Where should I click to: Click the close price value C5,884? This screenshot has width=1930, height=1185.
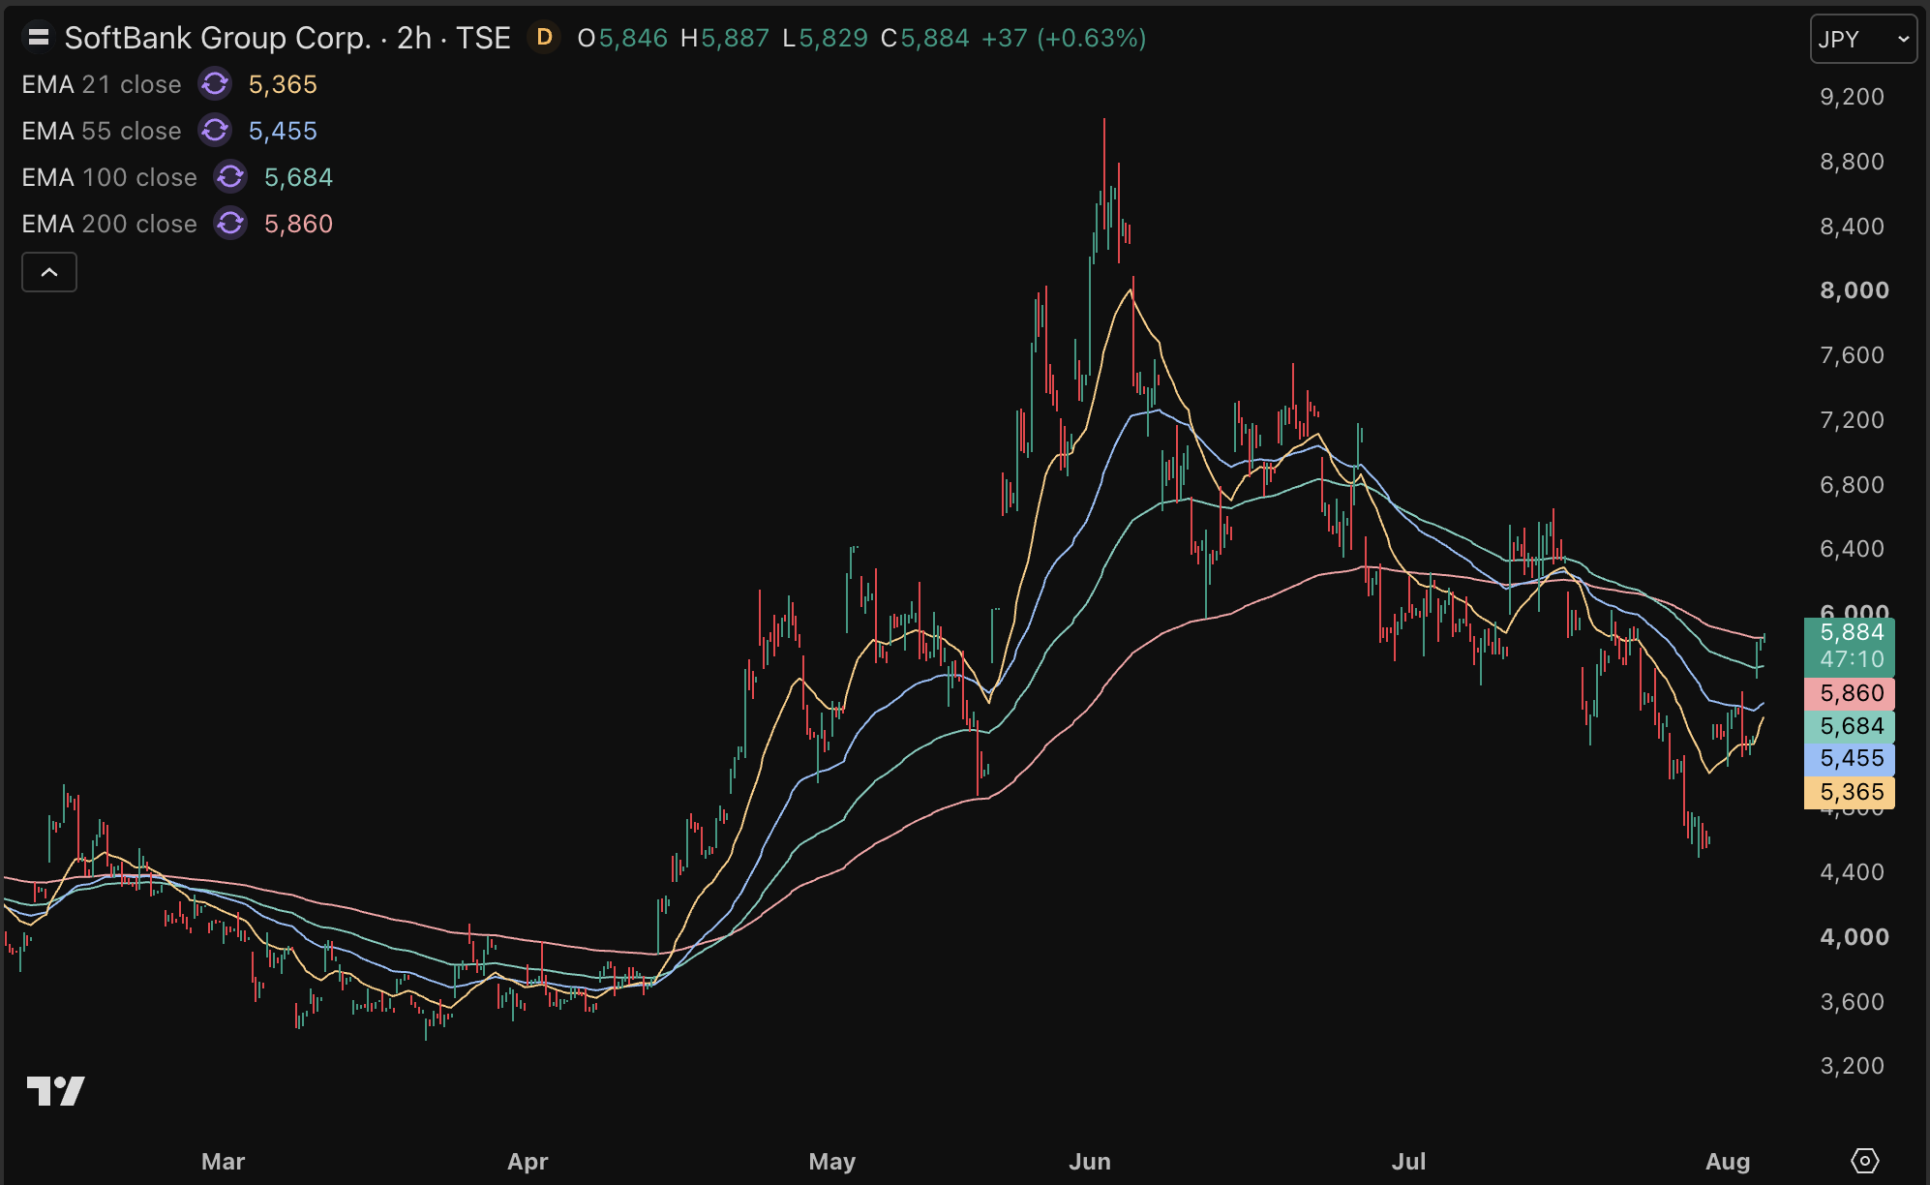pos(925,38)
